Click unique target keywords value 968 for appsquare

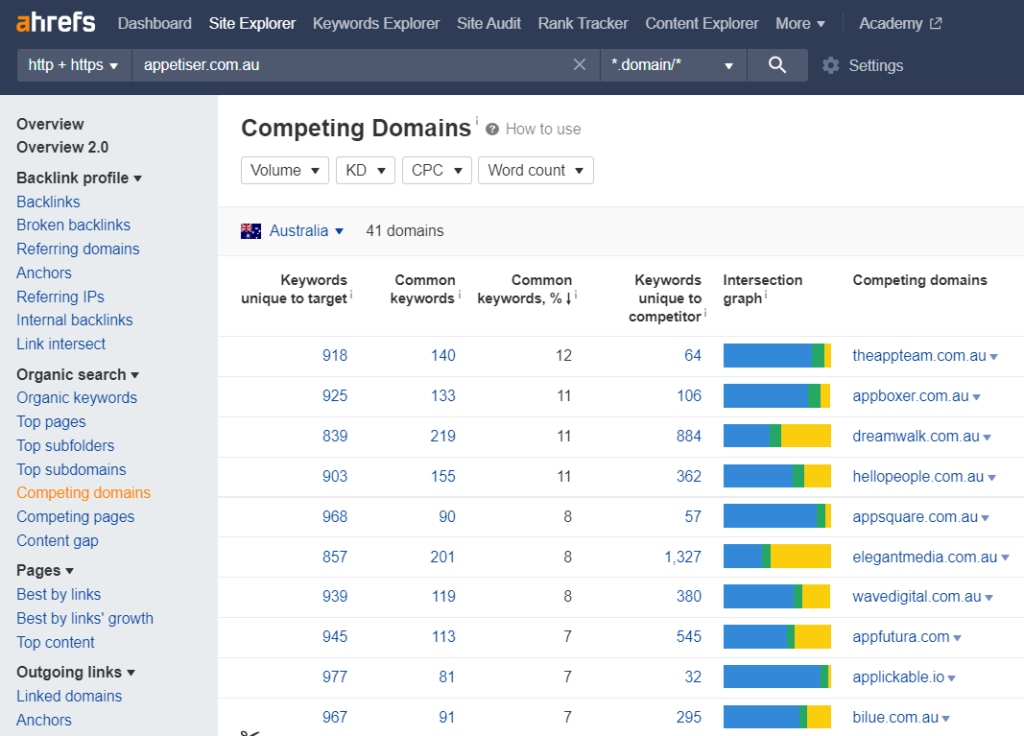click(335, 517)
